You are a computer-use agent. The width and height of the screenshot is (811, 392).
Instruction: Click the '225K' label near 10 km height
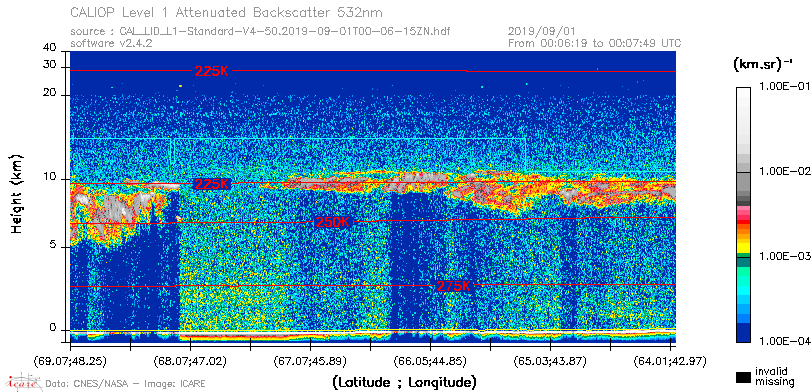[211, 184]
